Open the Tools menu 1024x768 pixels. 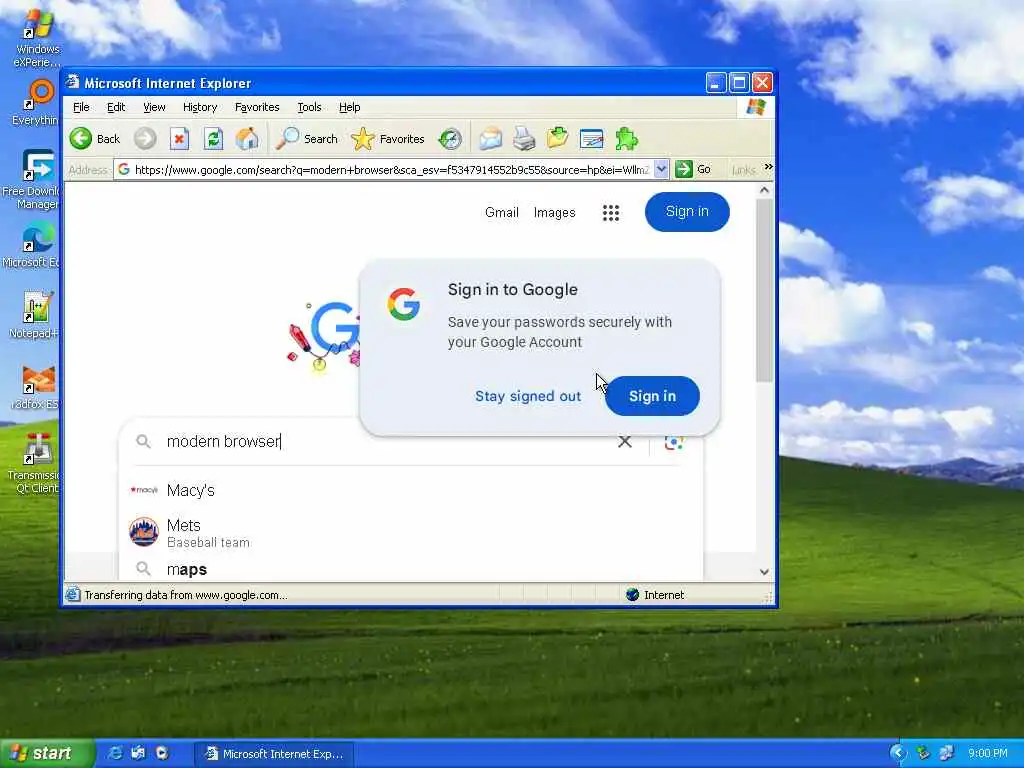coord(309,107)
